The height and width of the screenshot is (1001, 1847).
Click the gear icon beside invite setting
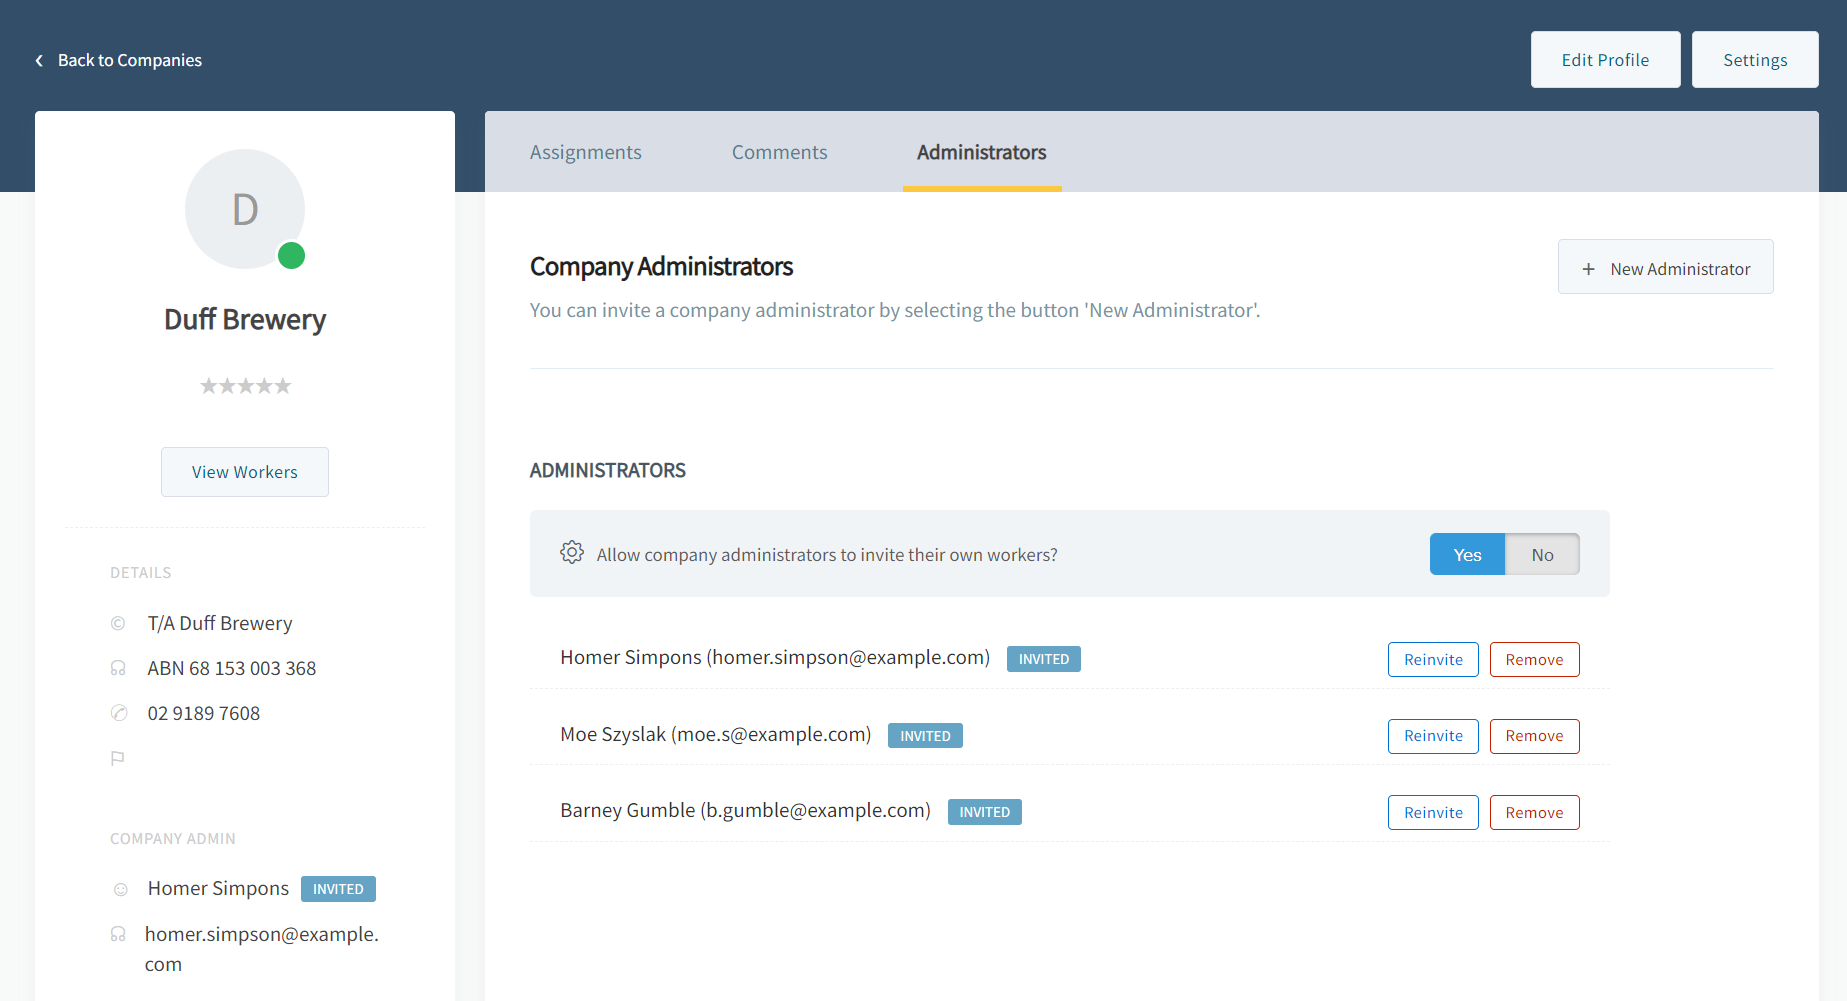click(x=572, y=553)
